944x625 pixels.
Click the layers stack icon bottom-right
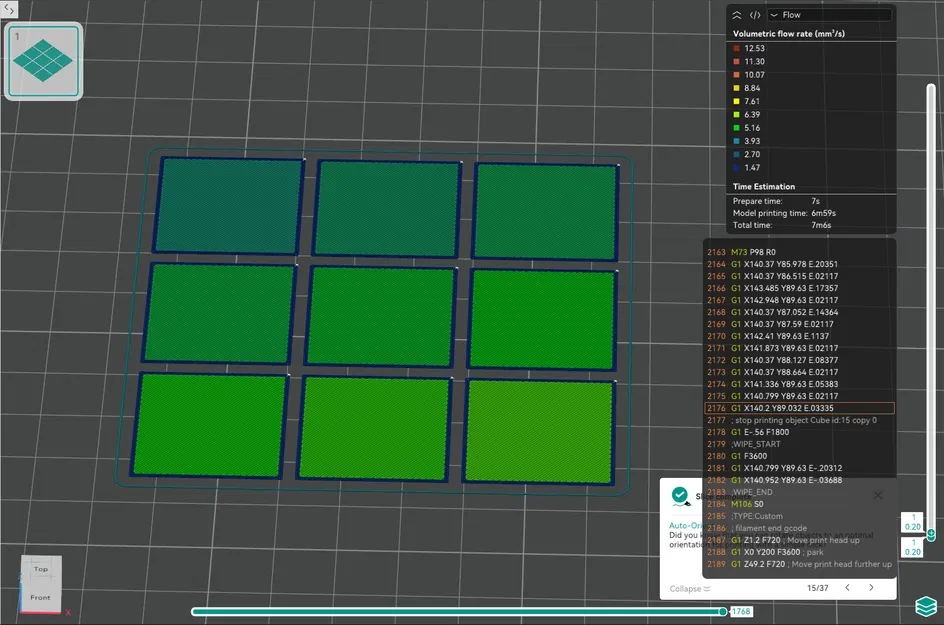pos(926,606)
